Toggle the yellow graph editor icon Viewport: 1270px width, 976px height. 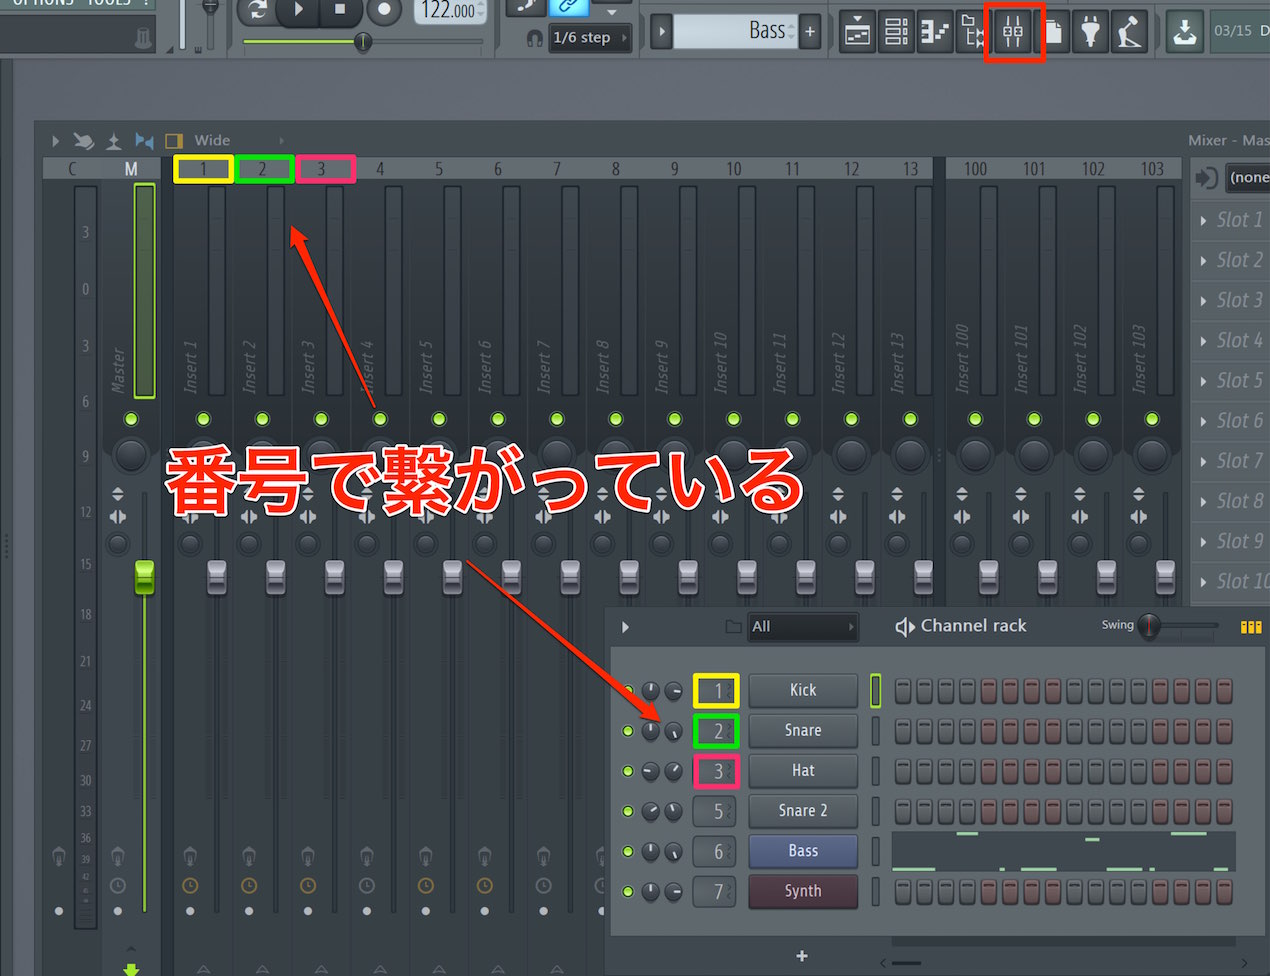(x=1250, y=627)
